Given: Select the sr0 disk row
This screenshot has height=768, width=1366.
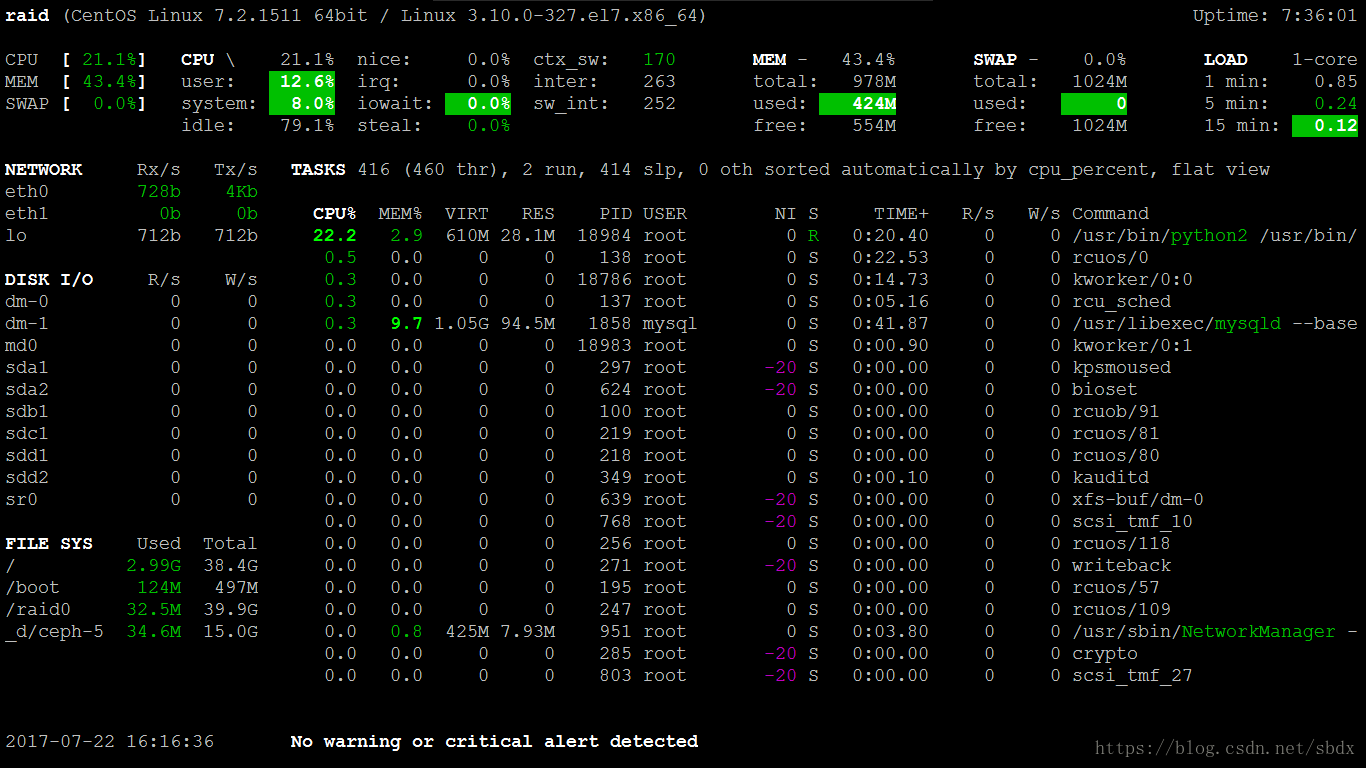Looking at the screenshot, I should pyautogui.click(x=132, y=500).
